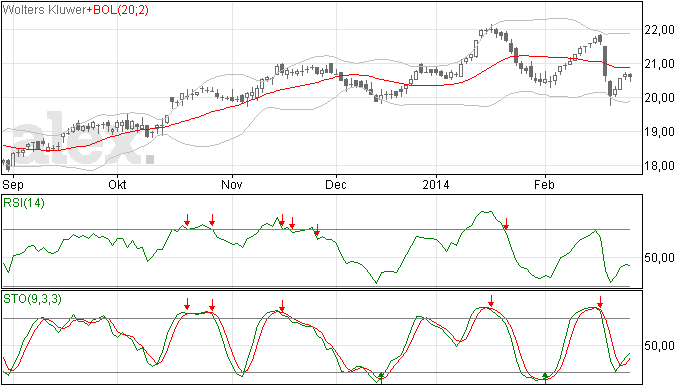
Task: Select the 21,00 price axis label
Action: pyautogui.click(x=659, y=64)
